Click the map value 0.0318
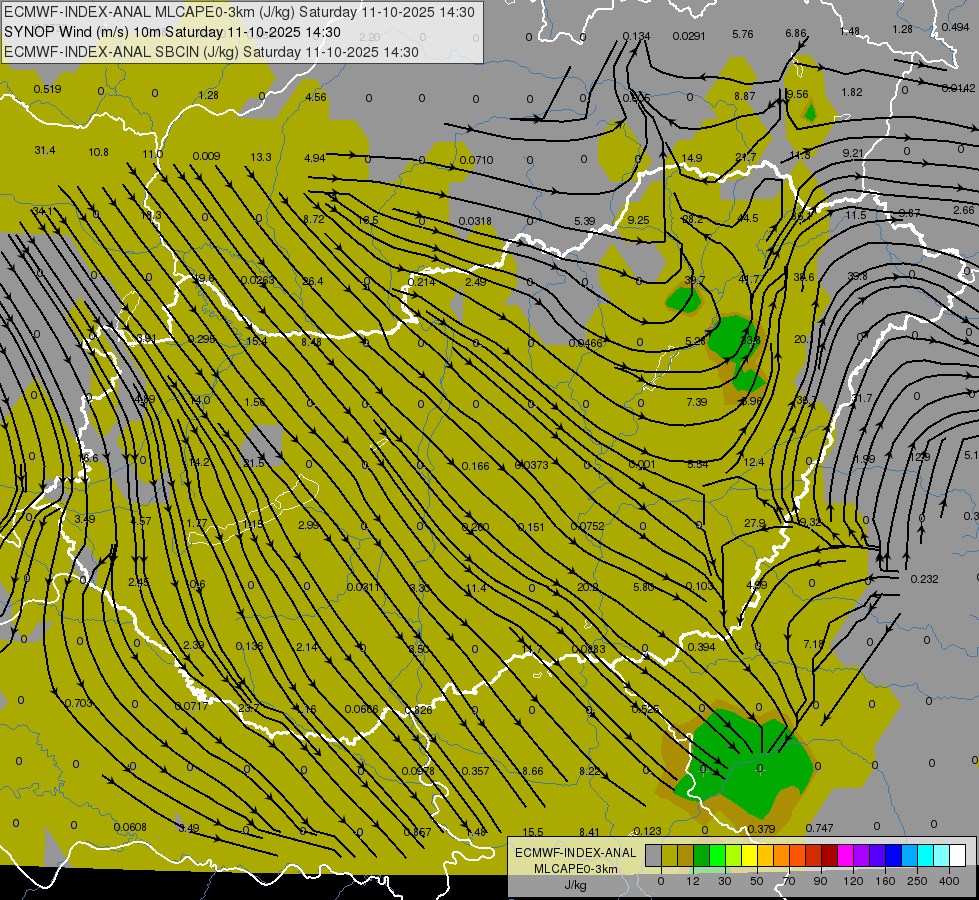This screenshot has height=900, width=979. click(x=475, y=221)
